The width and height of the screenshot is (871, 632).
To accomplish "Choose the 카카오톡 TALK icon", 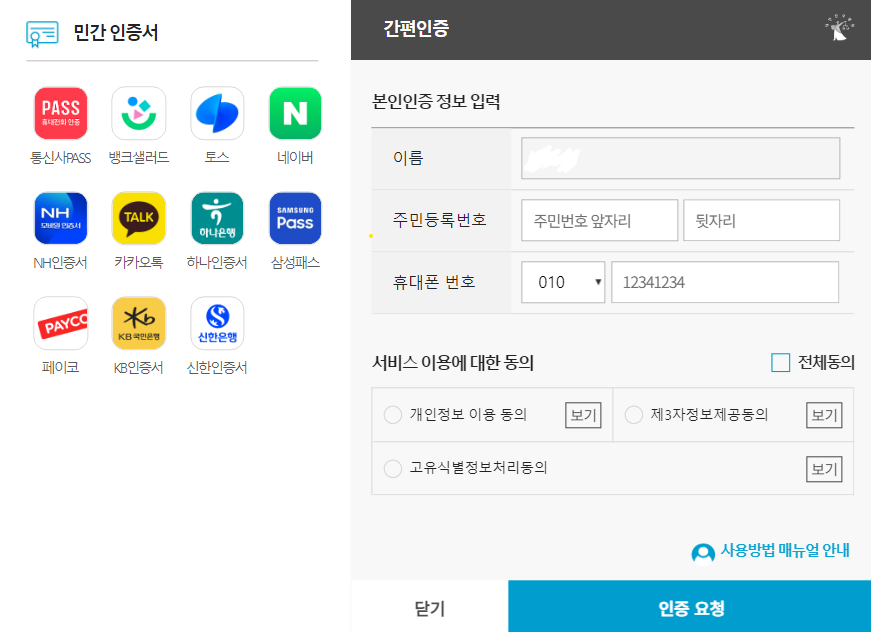I will (x=139, y=218).
